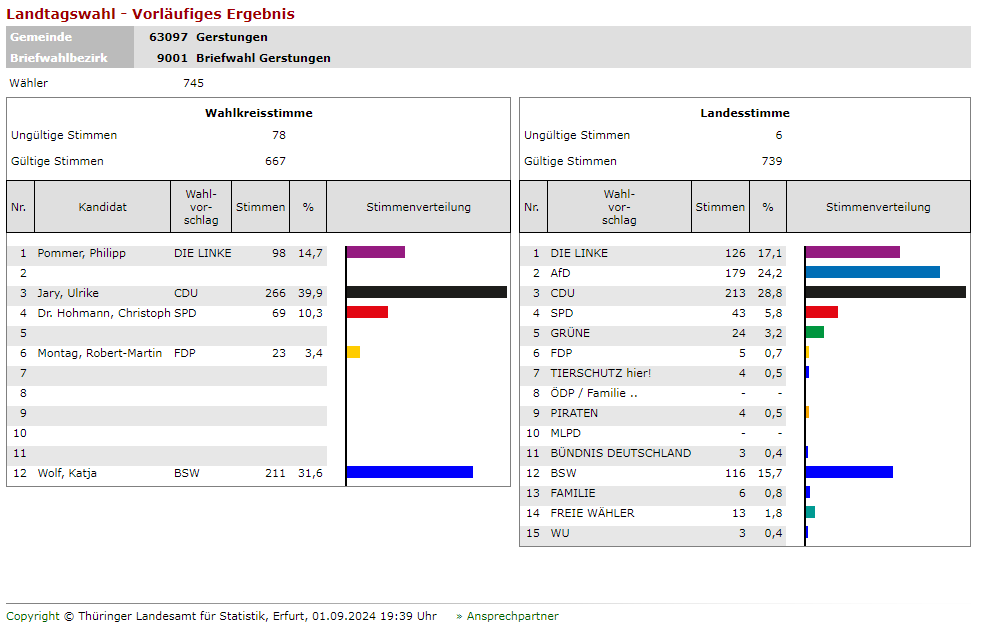Click the Wahlkreisstimme section title
This screenshot has height=641, width=984.
click(258, 113)
